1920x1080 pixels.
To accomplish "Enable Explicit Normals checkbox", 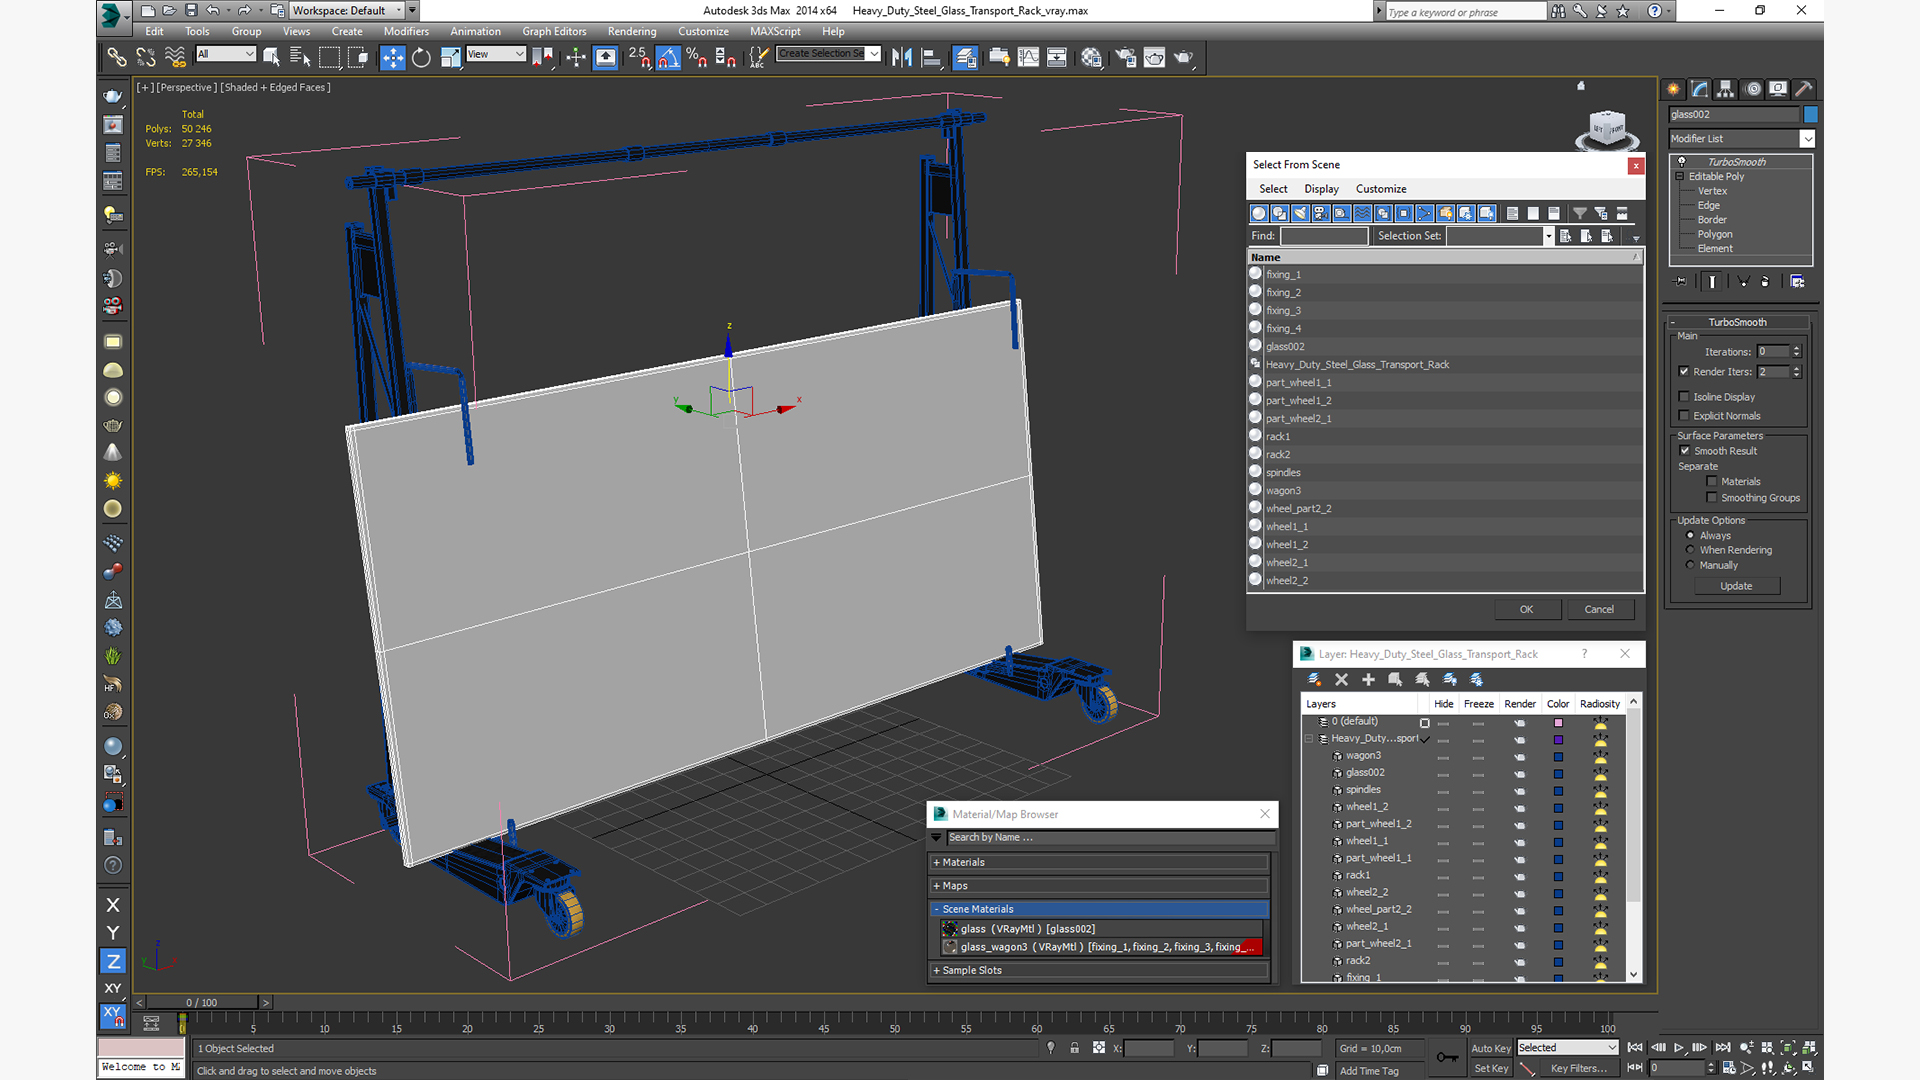I will click(1684, 415).
